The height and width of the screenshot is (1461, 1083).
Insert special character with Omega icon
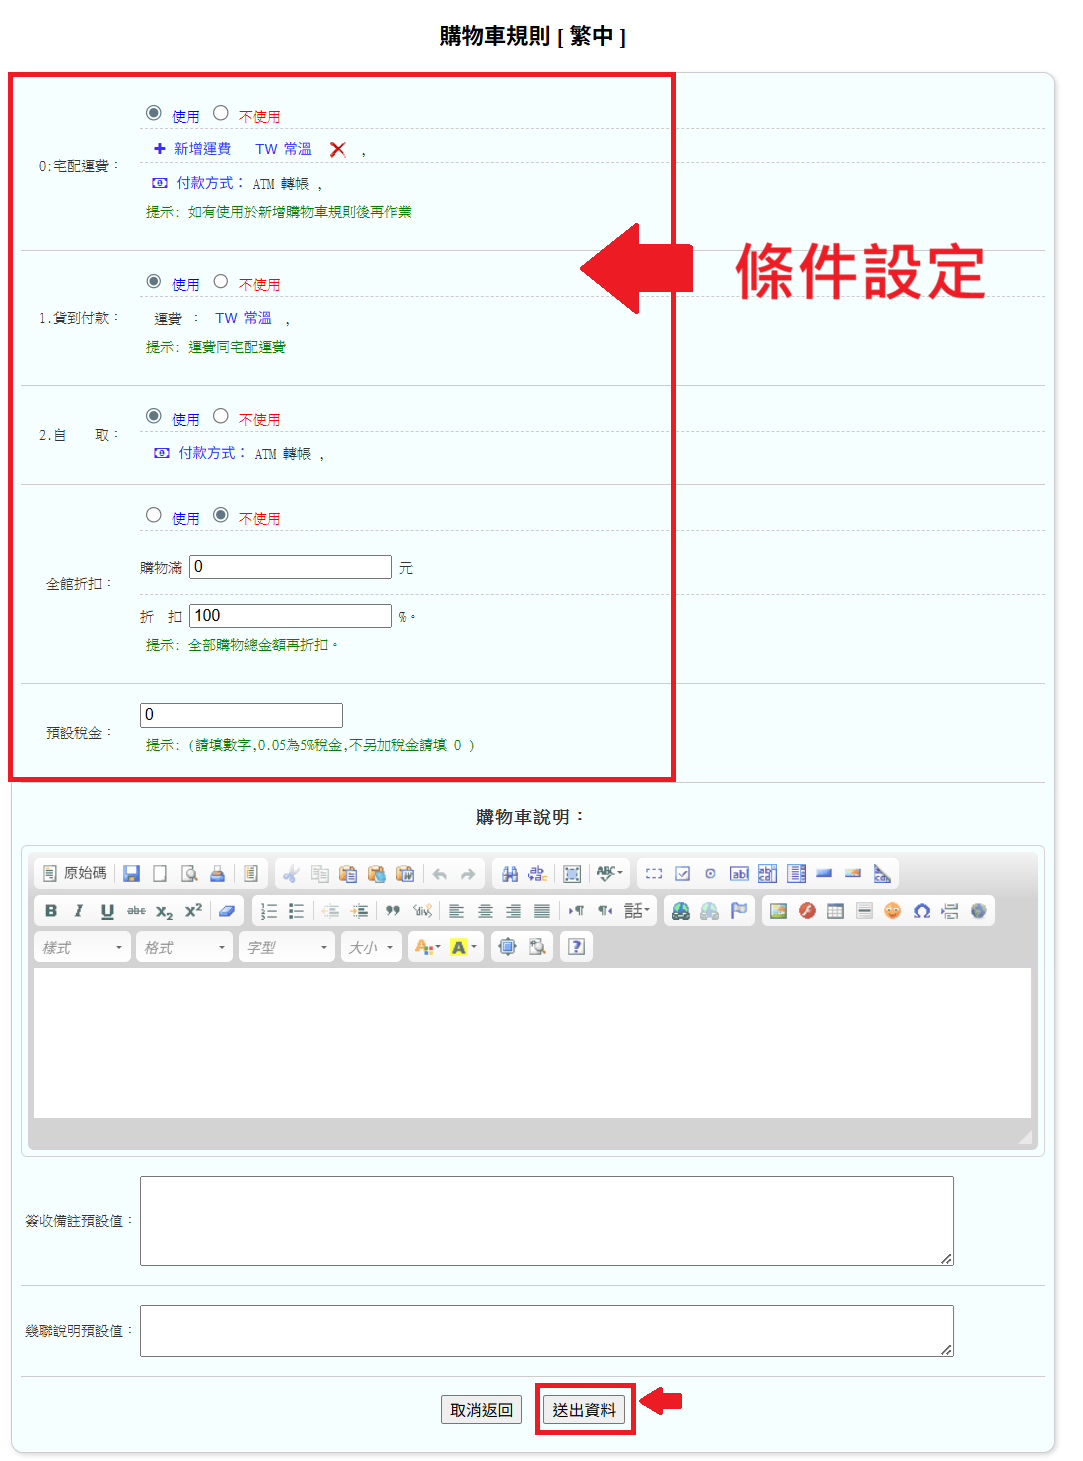point(921,911)
